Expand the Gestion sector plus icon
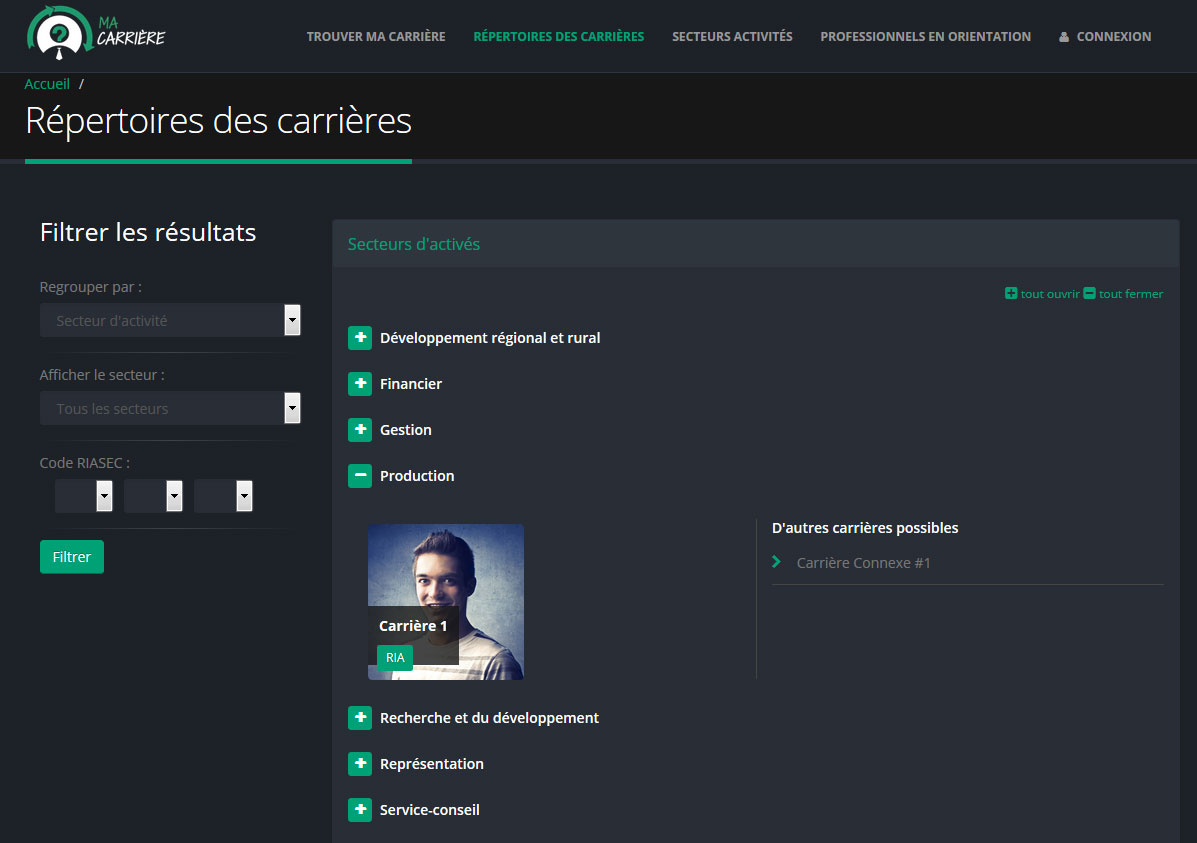This screenshot has width=1197, height=843. click(x=360, y=430)
